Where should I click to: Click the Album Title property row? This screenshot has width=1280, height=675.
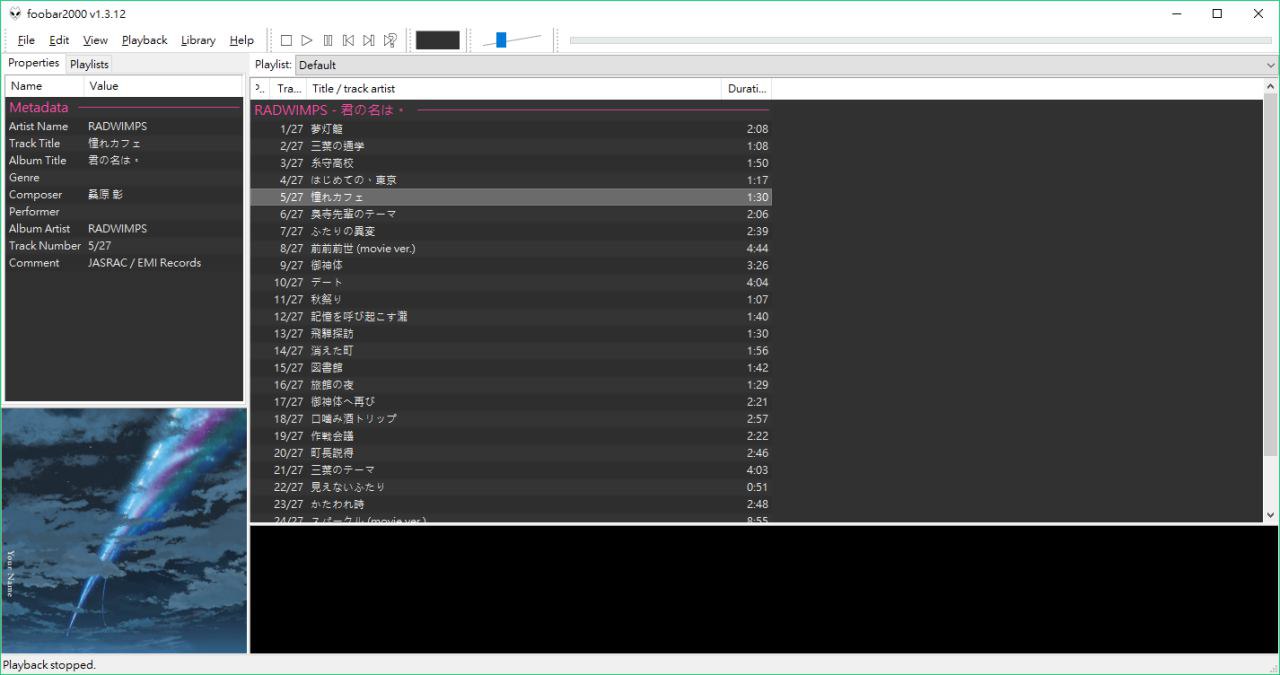(124, 160)
